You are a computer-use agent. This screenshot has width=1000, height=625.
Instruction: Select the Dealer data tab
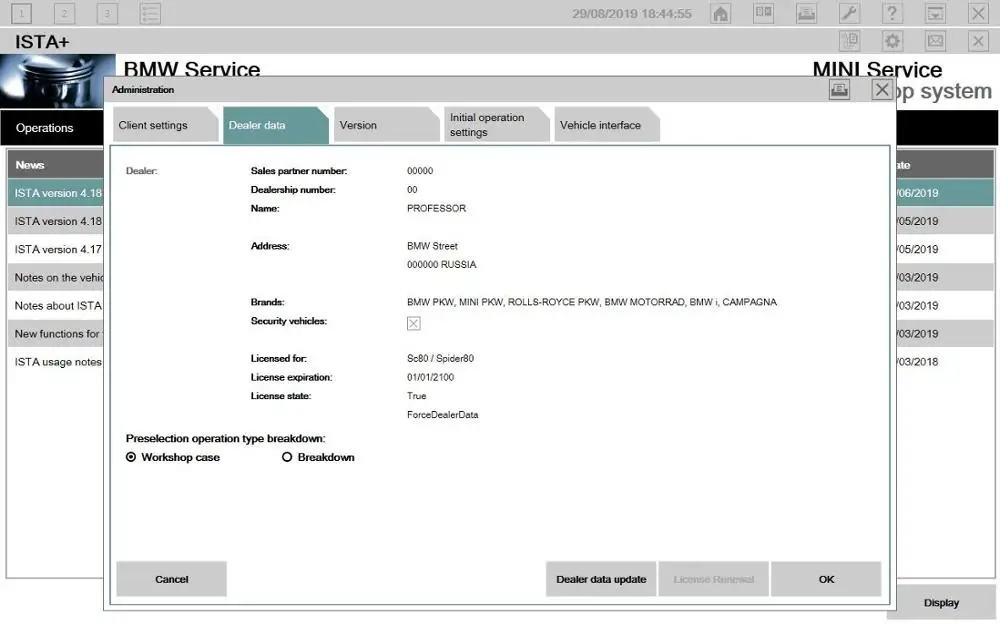coord(276,125)
